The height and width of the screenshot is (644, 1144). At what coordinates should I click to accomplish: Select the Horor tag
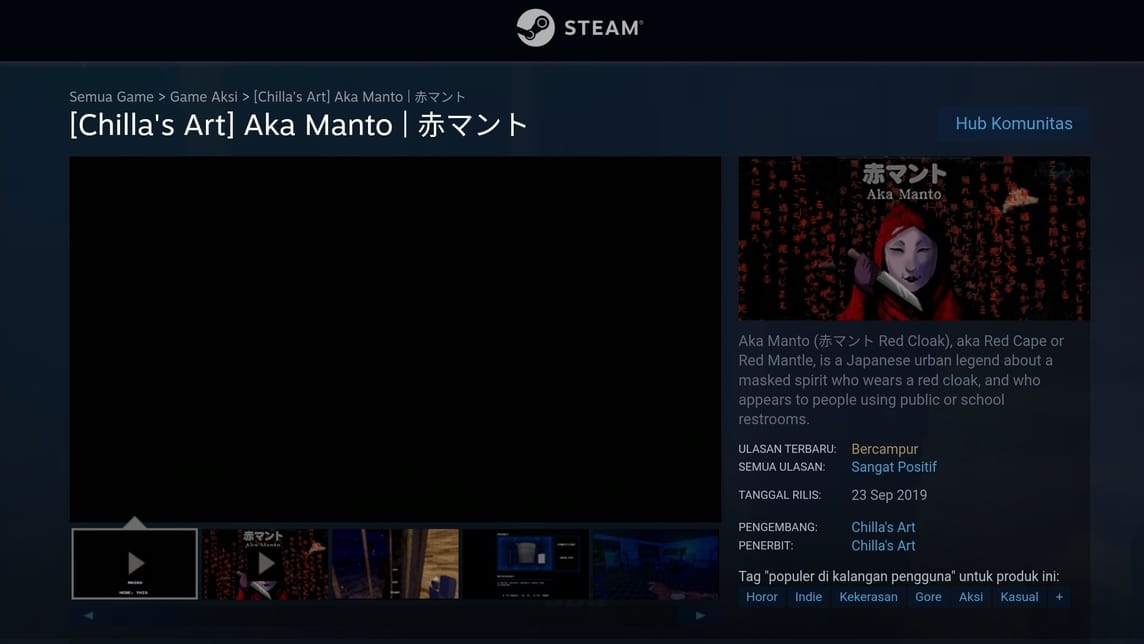tap(761, 597)
